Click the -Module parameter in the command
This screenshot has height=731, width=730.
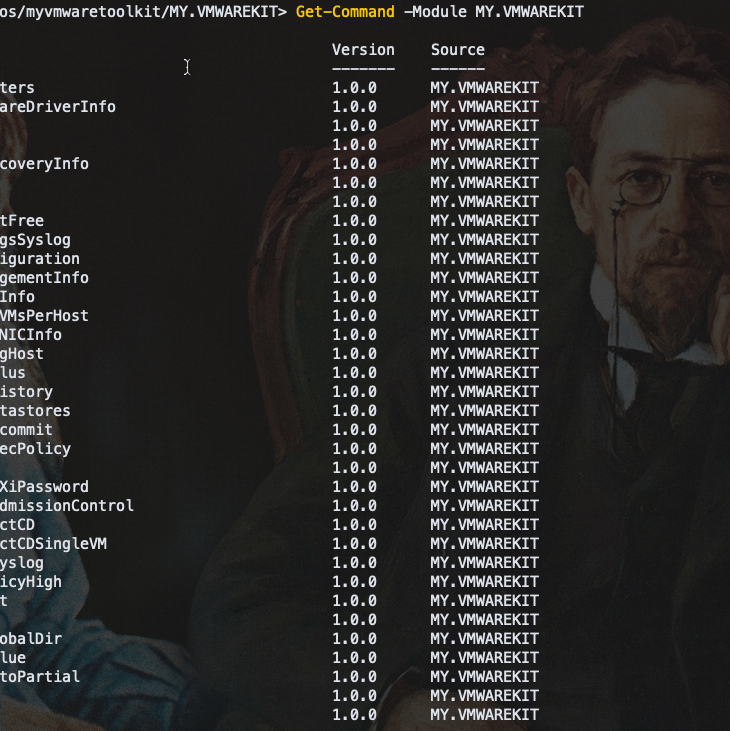click(x=434, y=11)
